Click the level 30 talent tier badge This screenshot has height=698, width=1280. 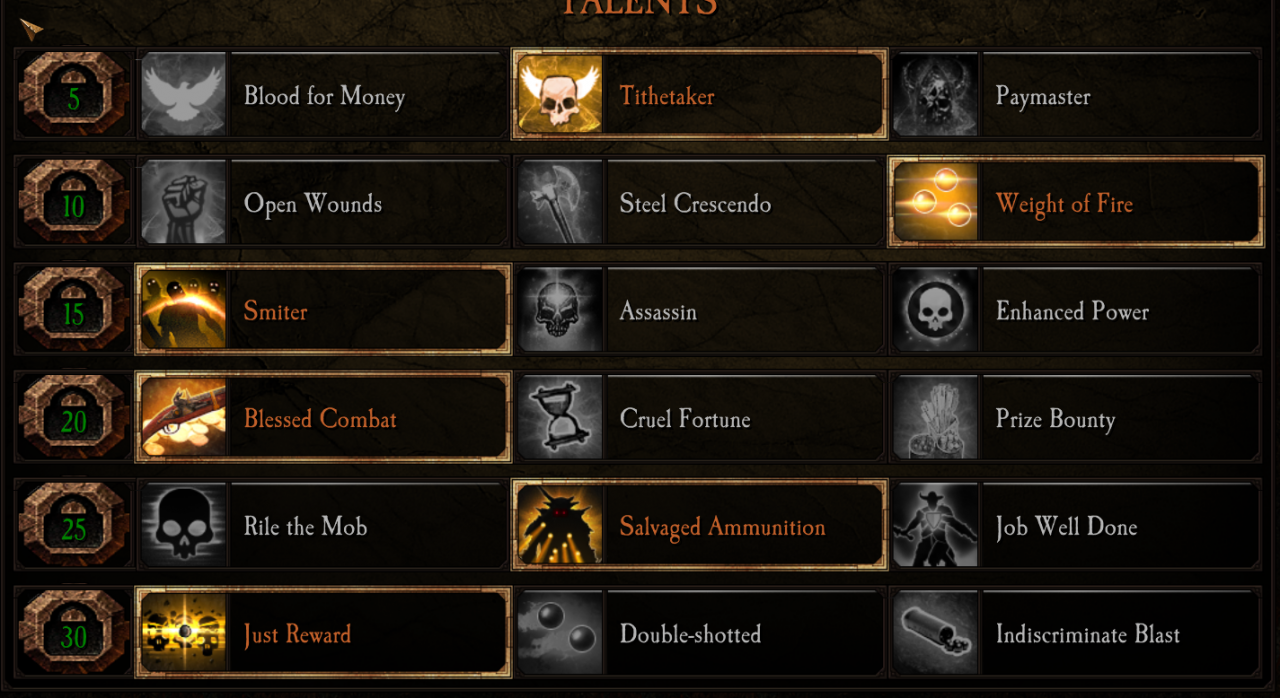point(74,632)
